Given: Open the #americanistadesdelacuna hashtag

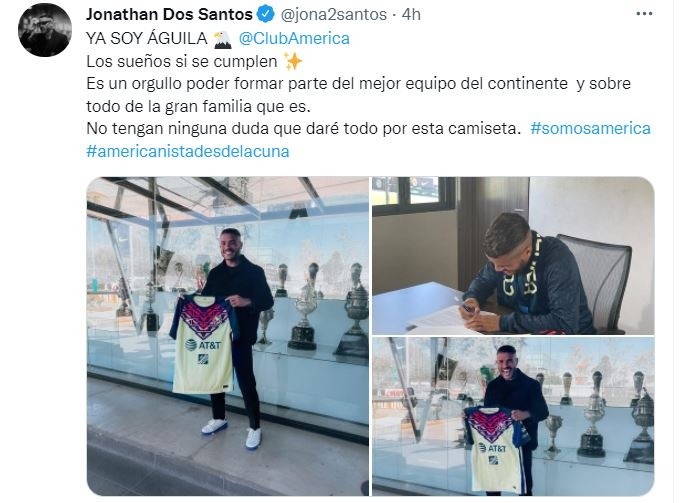Looking at the screenshot, I should pyautogui.click(x=188, y=152).
